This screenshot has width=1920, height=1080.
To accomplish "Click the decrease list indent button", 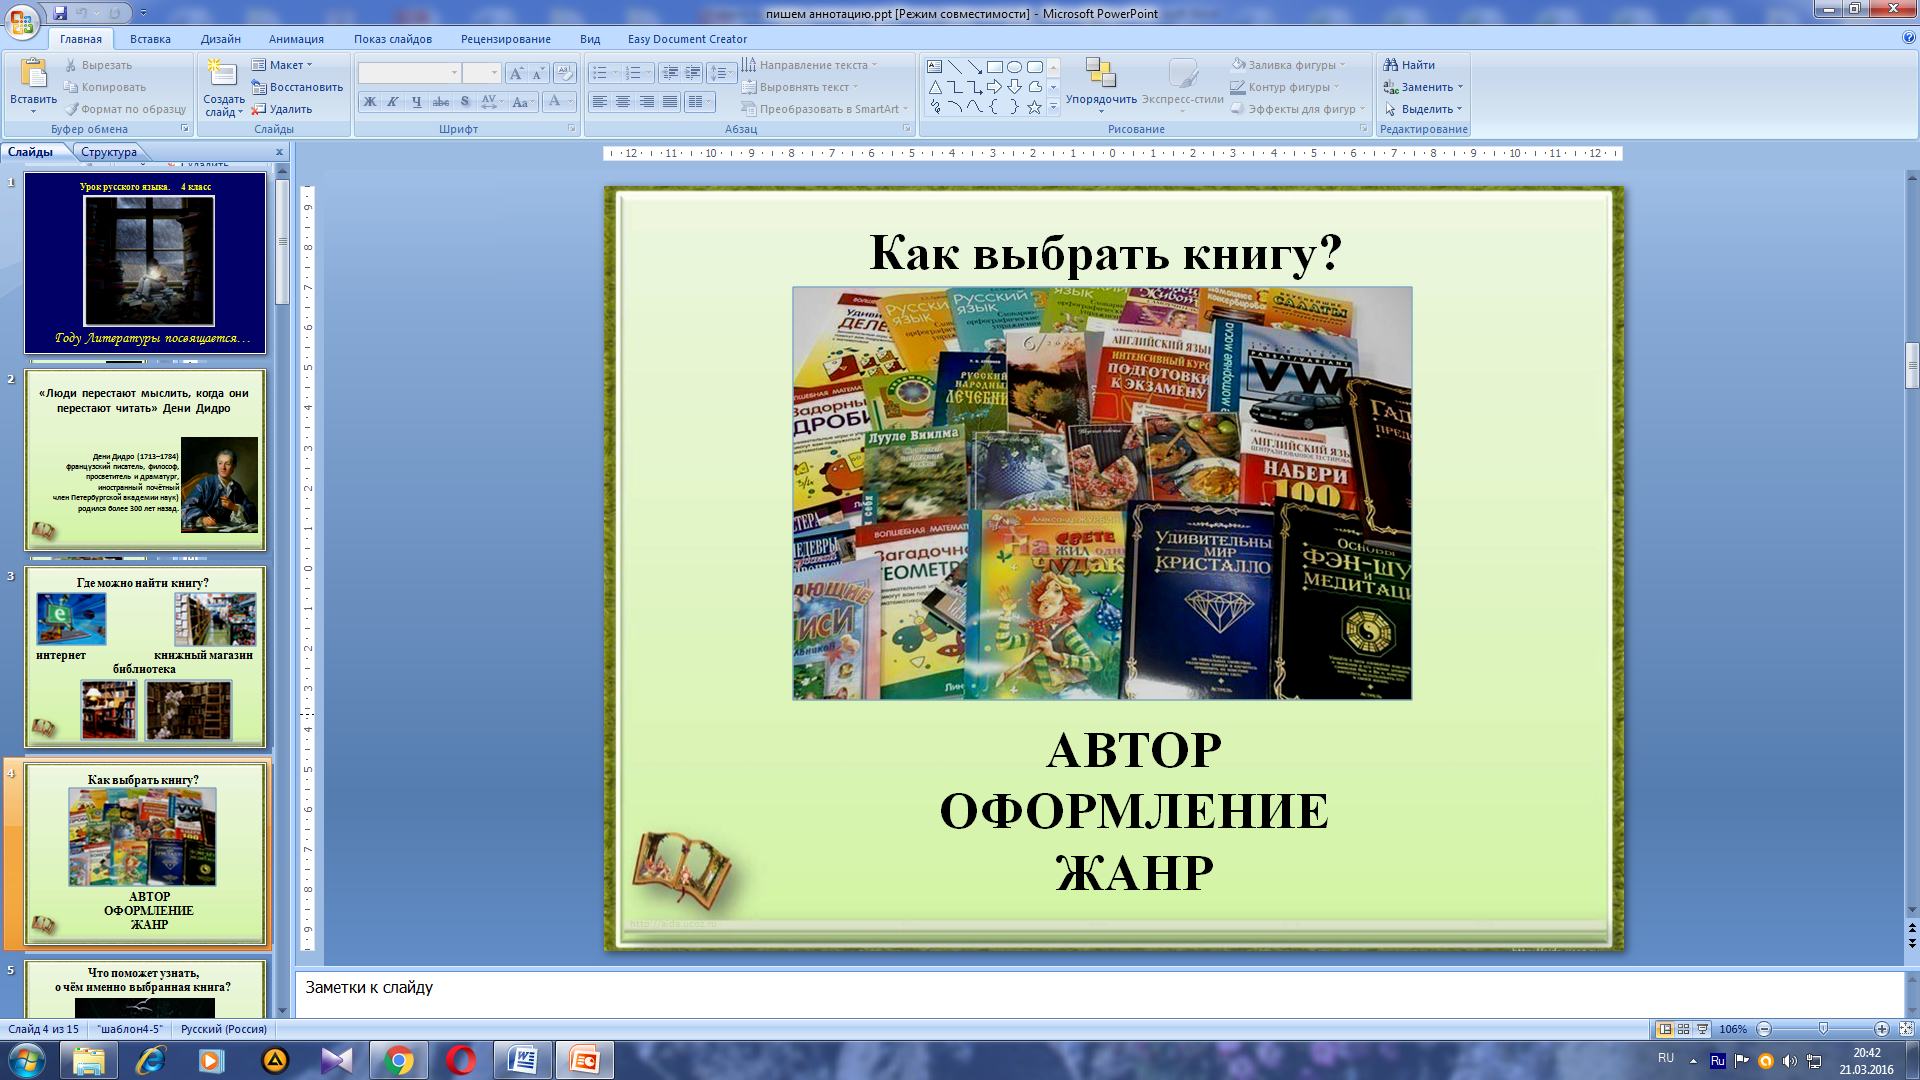I will pos(670,73).
